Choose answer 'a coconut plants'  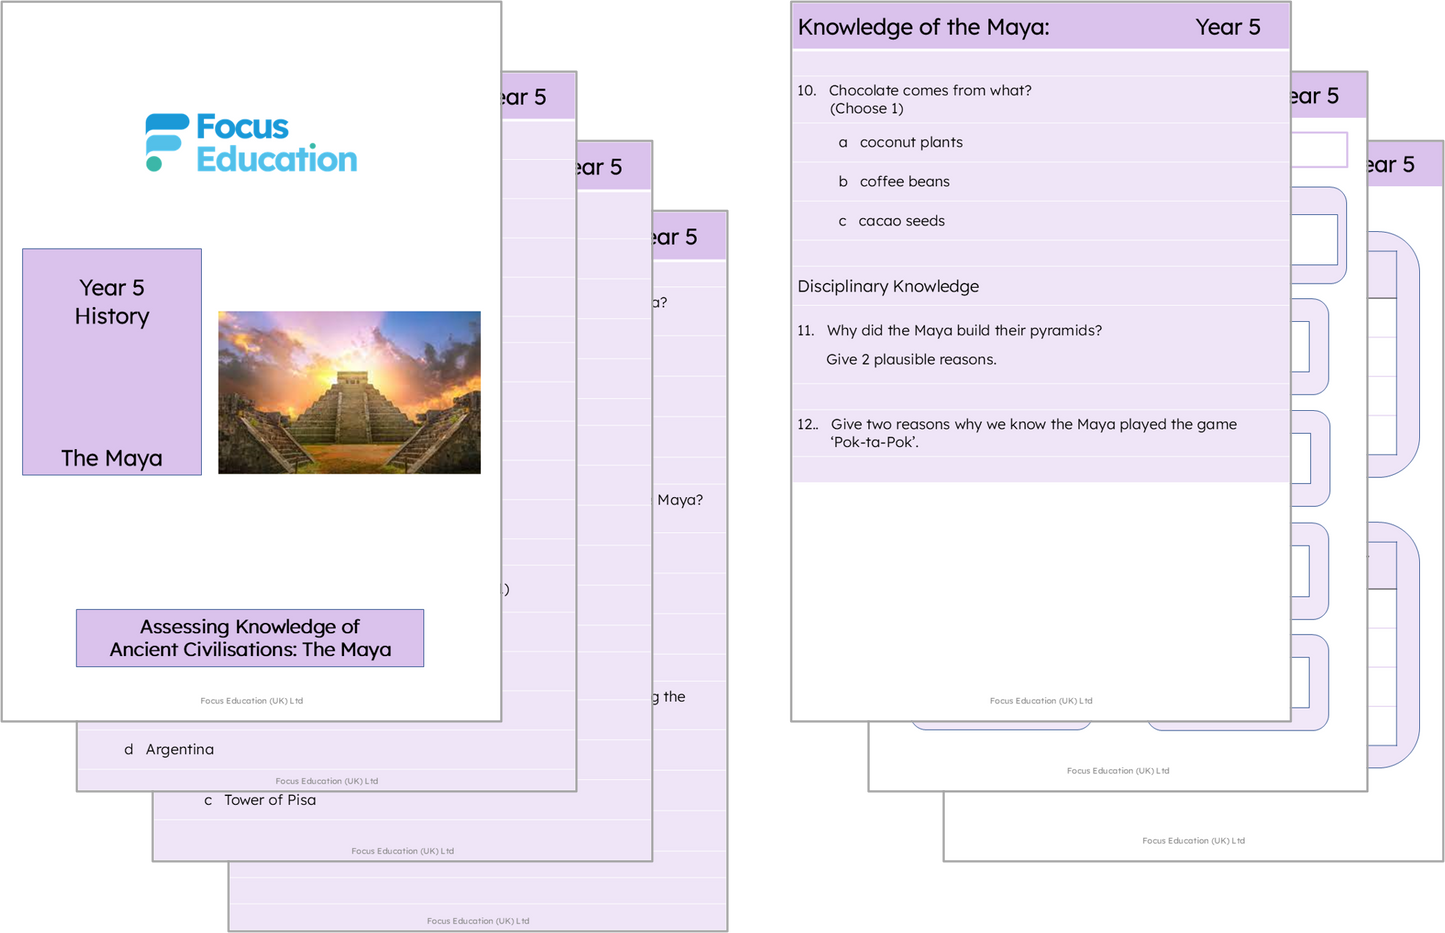point(910,143)
